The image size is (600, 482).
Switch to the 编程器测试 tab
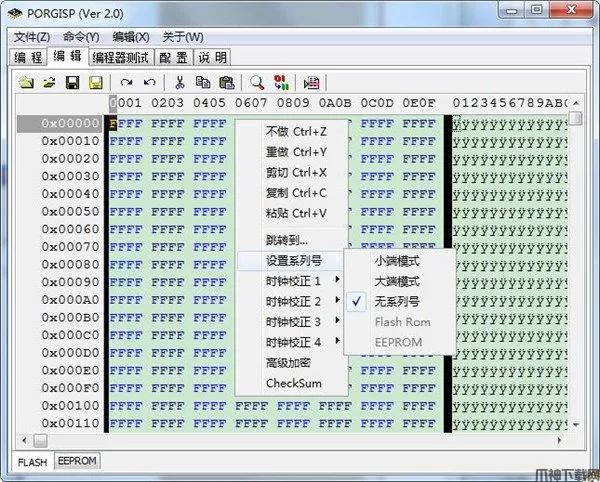click(121, 57)
